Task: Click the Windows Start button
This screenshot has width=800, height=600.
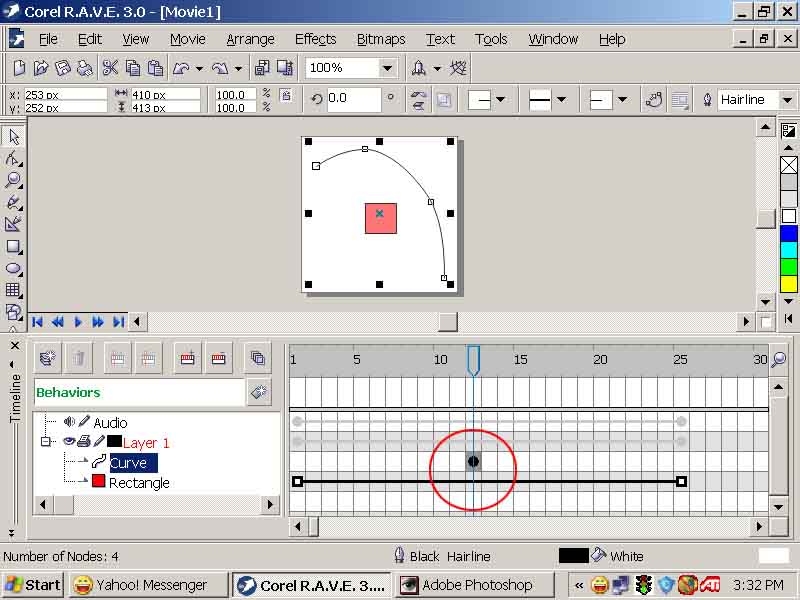Action: [32, 585]
